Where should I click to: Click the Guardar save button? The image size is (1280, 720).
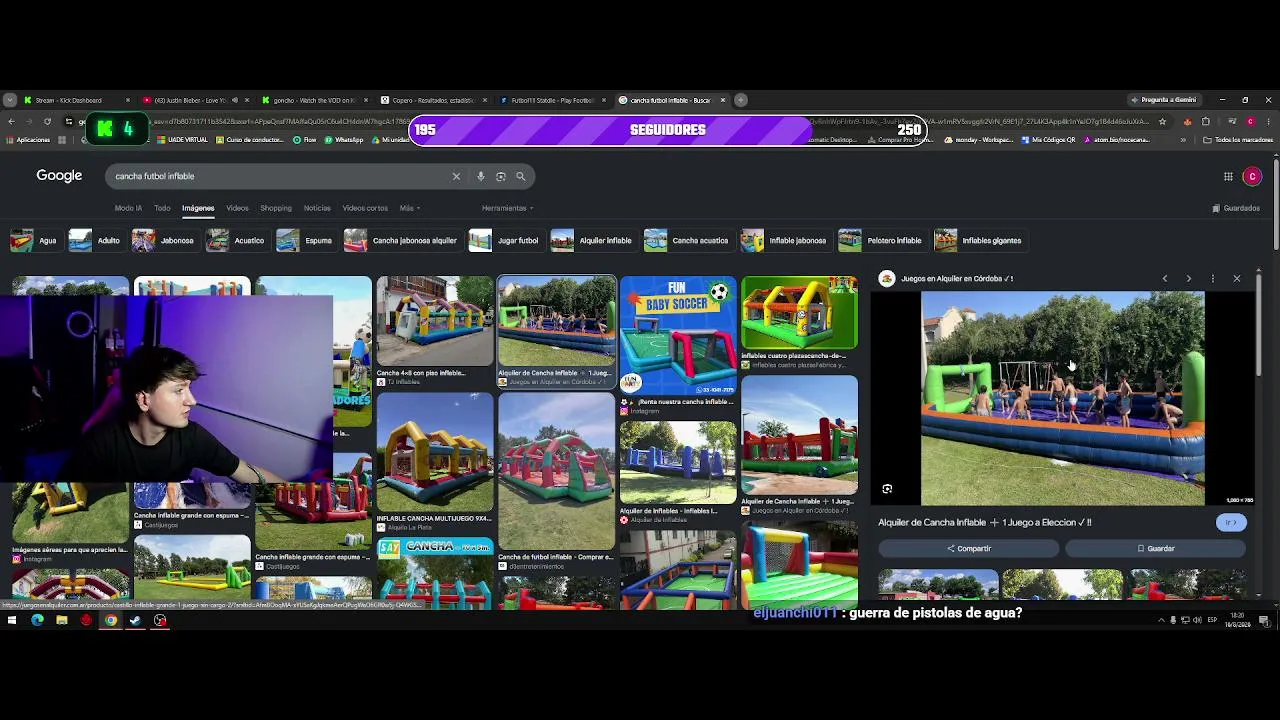click(x=1156, y=549)
